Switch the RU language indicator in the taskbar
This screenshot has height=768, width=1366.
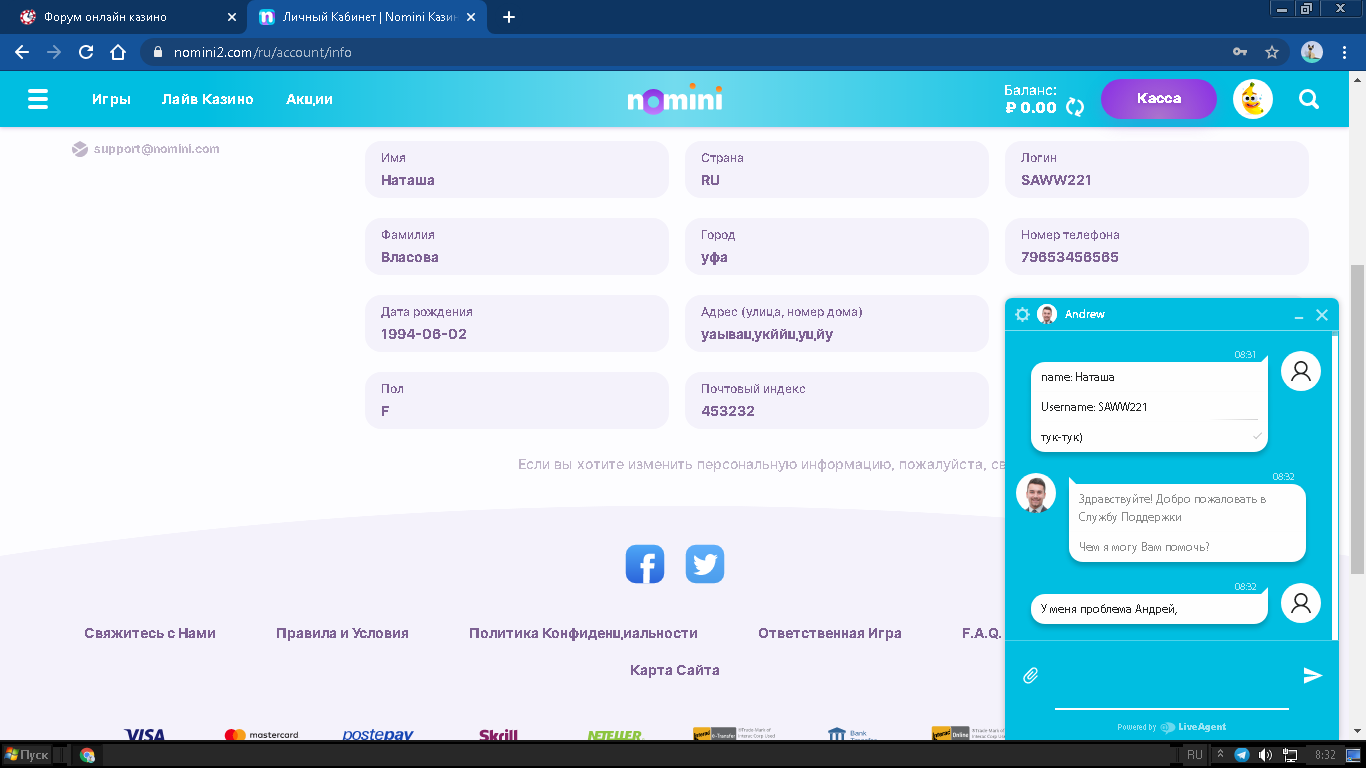[1194, 755]
